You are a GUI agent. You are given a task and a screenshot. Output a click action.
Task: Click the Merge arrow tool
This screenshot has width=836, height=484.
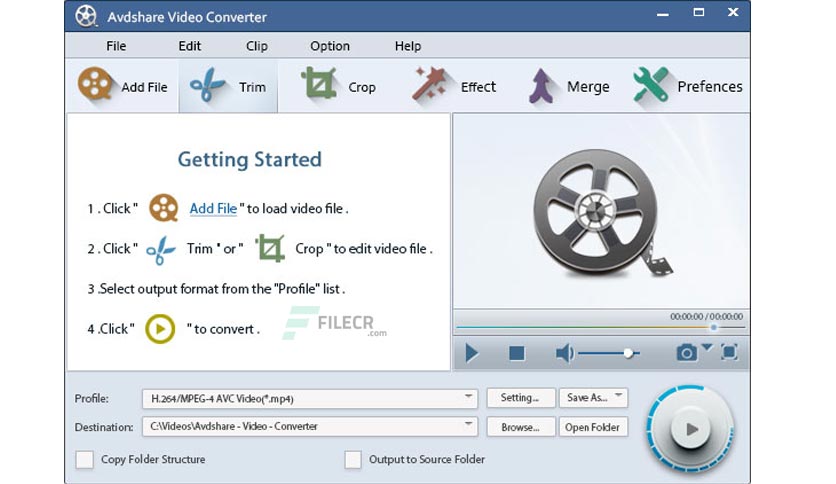[x=542, y=85]
